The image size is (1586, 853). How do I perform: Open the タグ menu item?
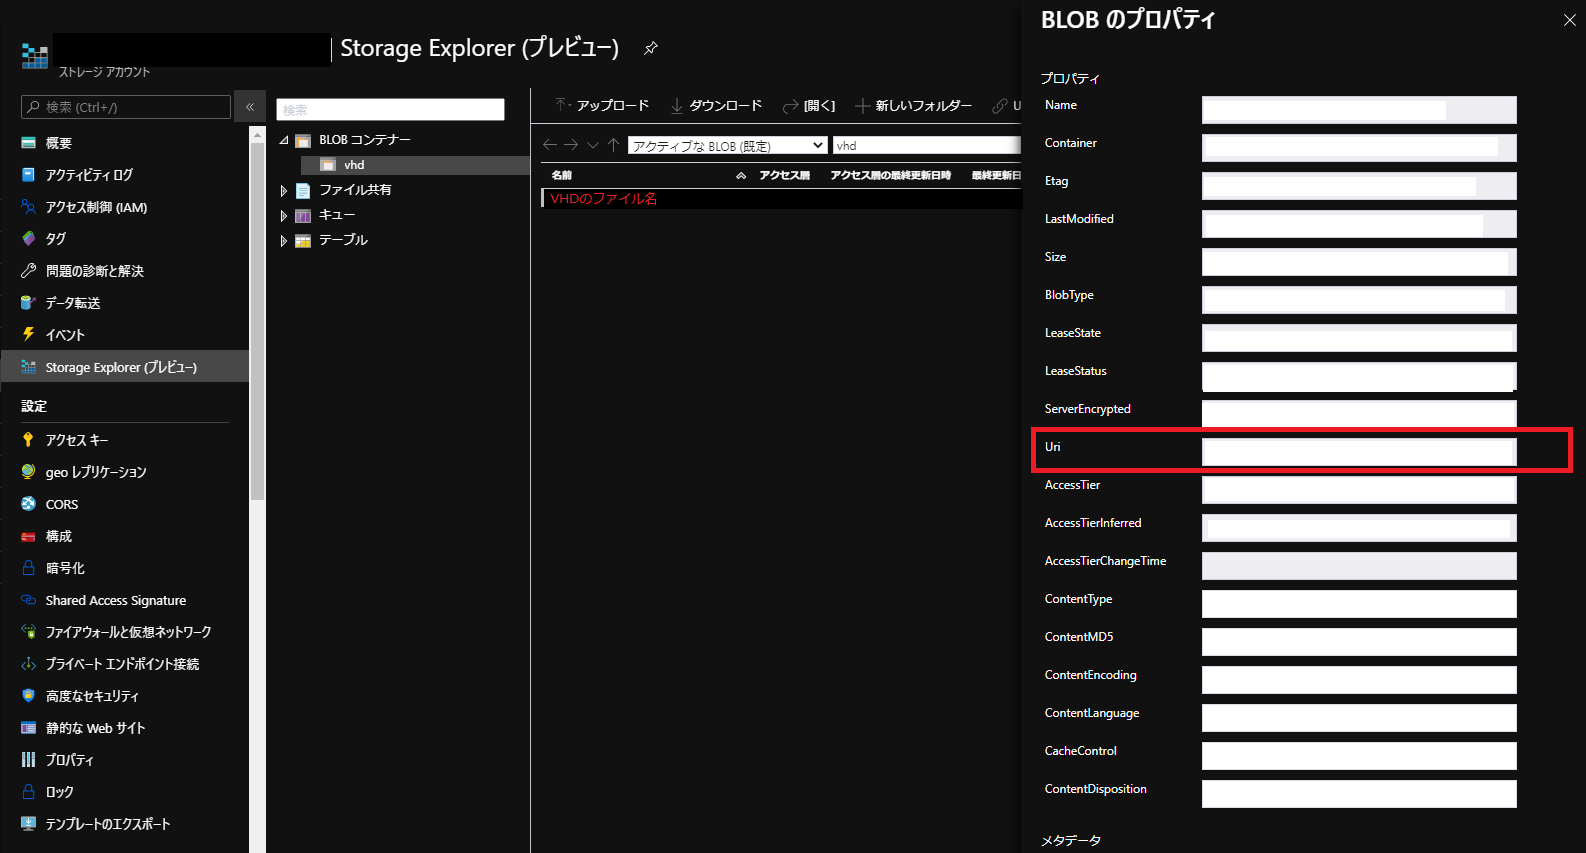55,239
